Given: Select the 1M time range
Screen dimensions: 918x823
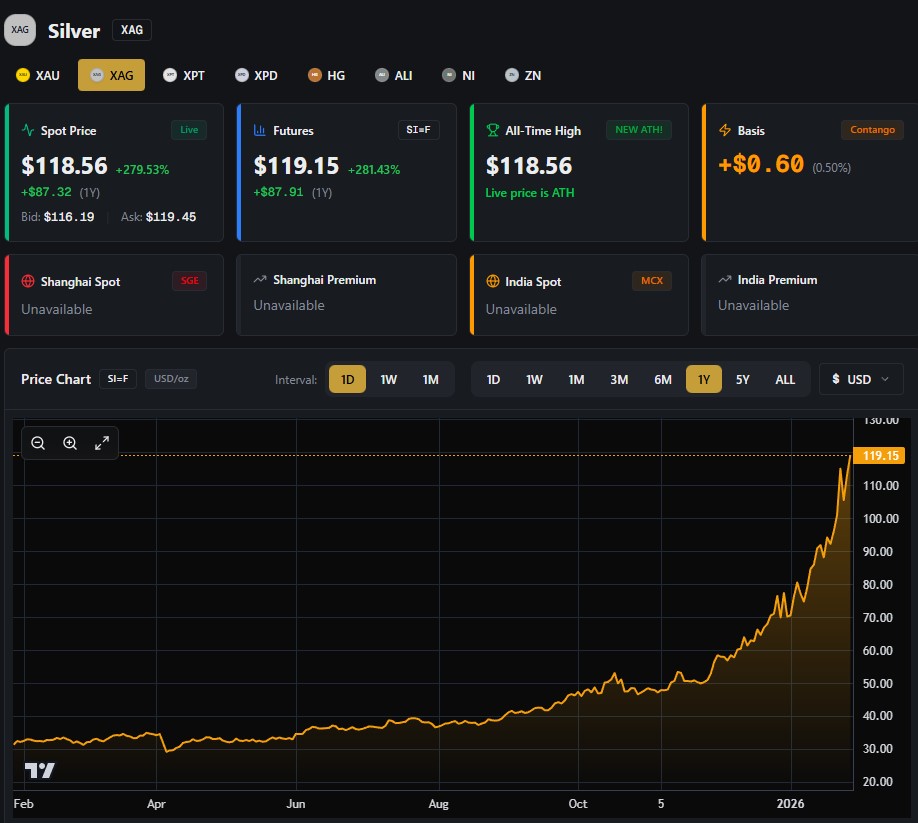Looking at the screenshot, I should tap(576, 379).
